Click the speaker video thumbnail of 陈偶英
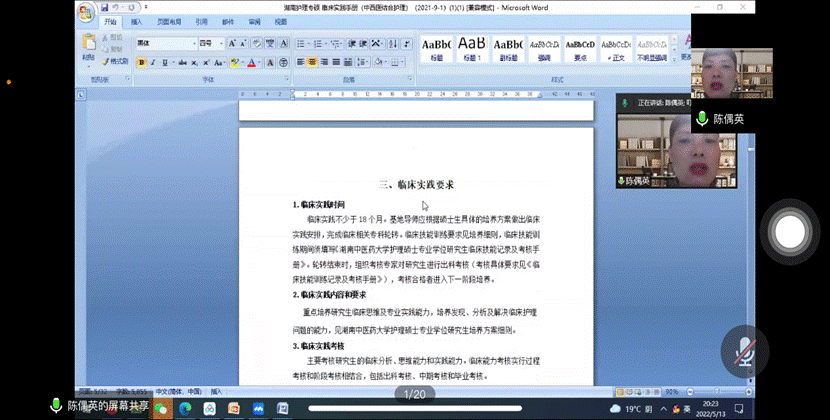The height and width of the screenshot is (420, 830). point(652,150)
